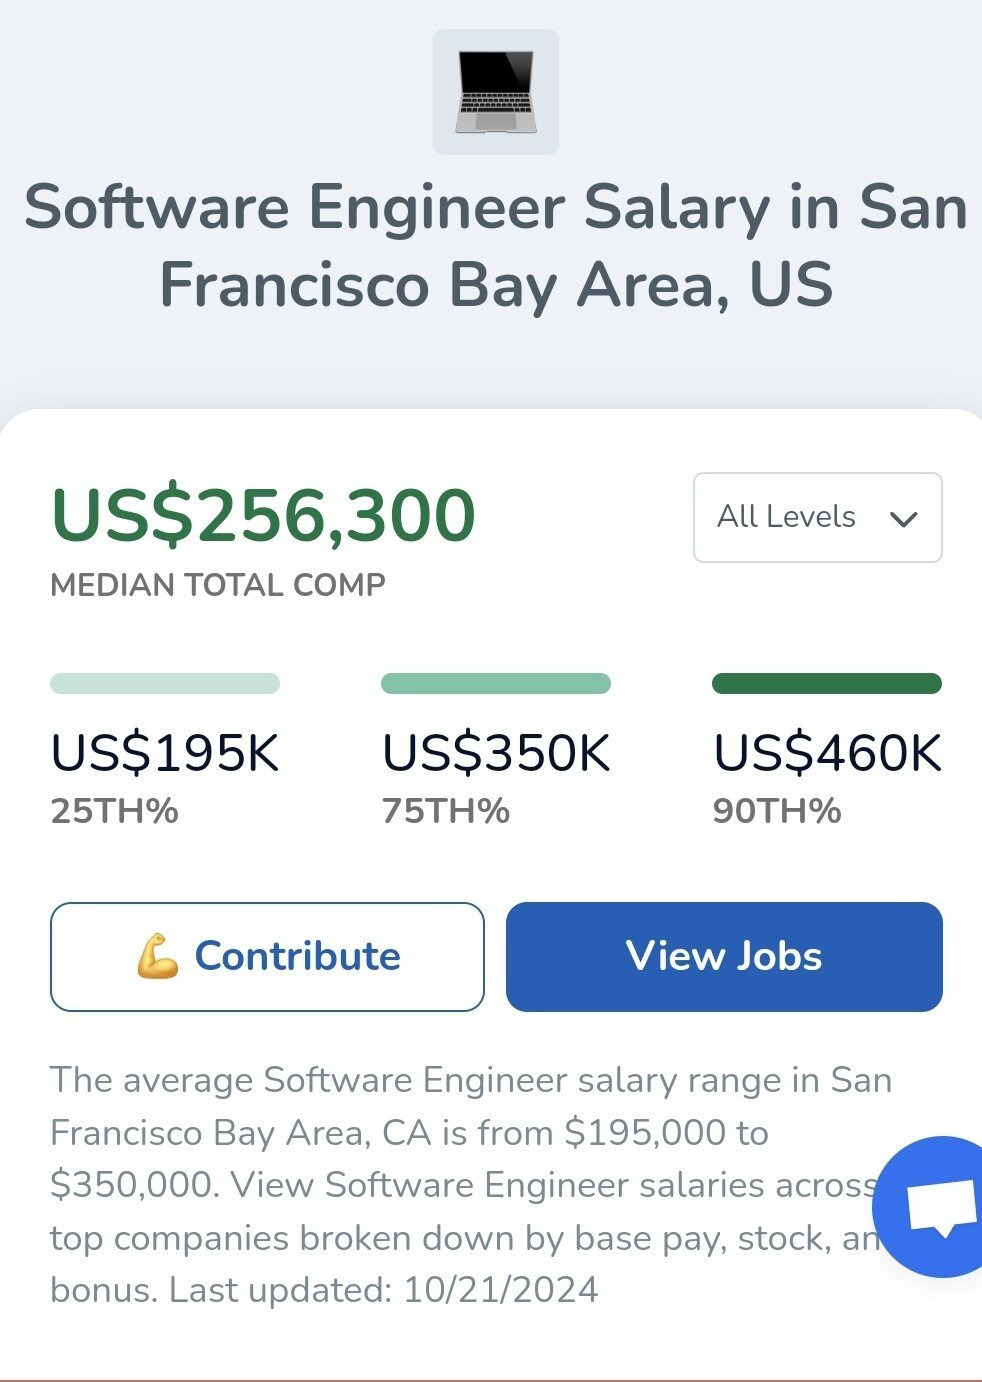Click the View Jobs button
The height and width of the screenshot is (1382, 982).
tap(724, 957)
